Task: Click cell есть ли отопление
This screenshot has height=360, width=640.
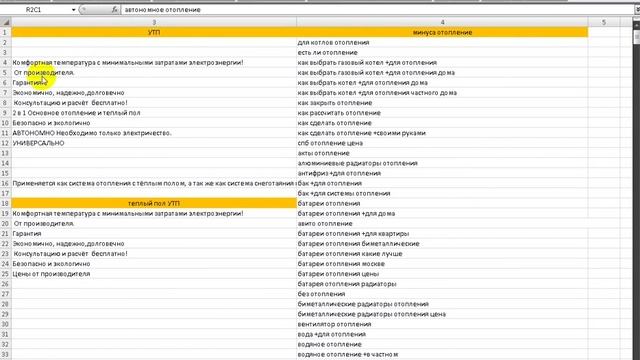Action: [442, 53]
